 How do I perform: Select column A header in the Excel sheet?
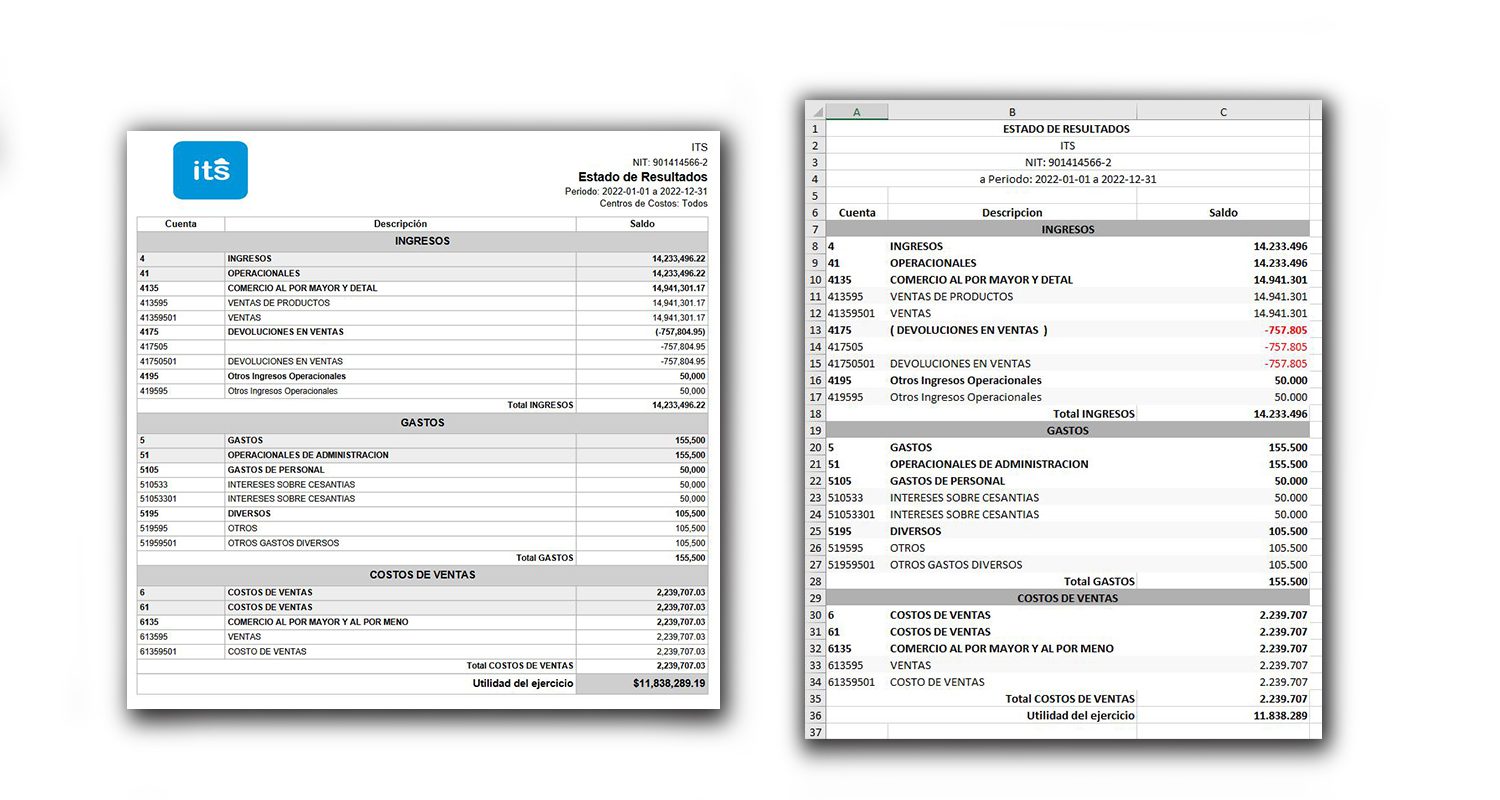tap(857, 112)
